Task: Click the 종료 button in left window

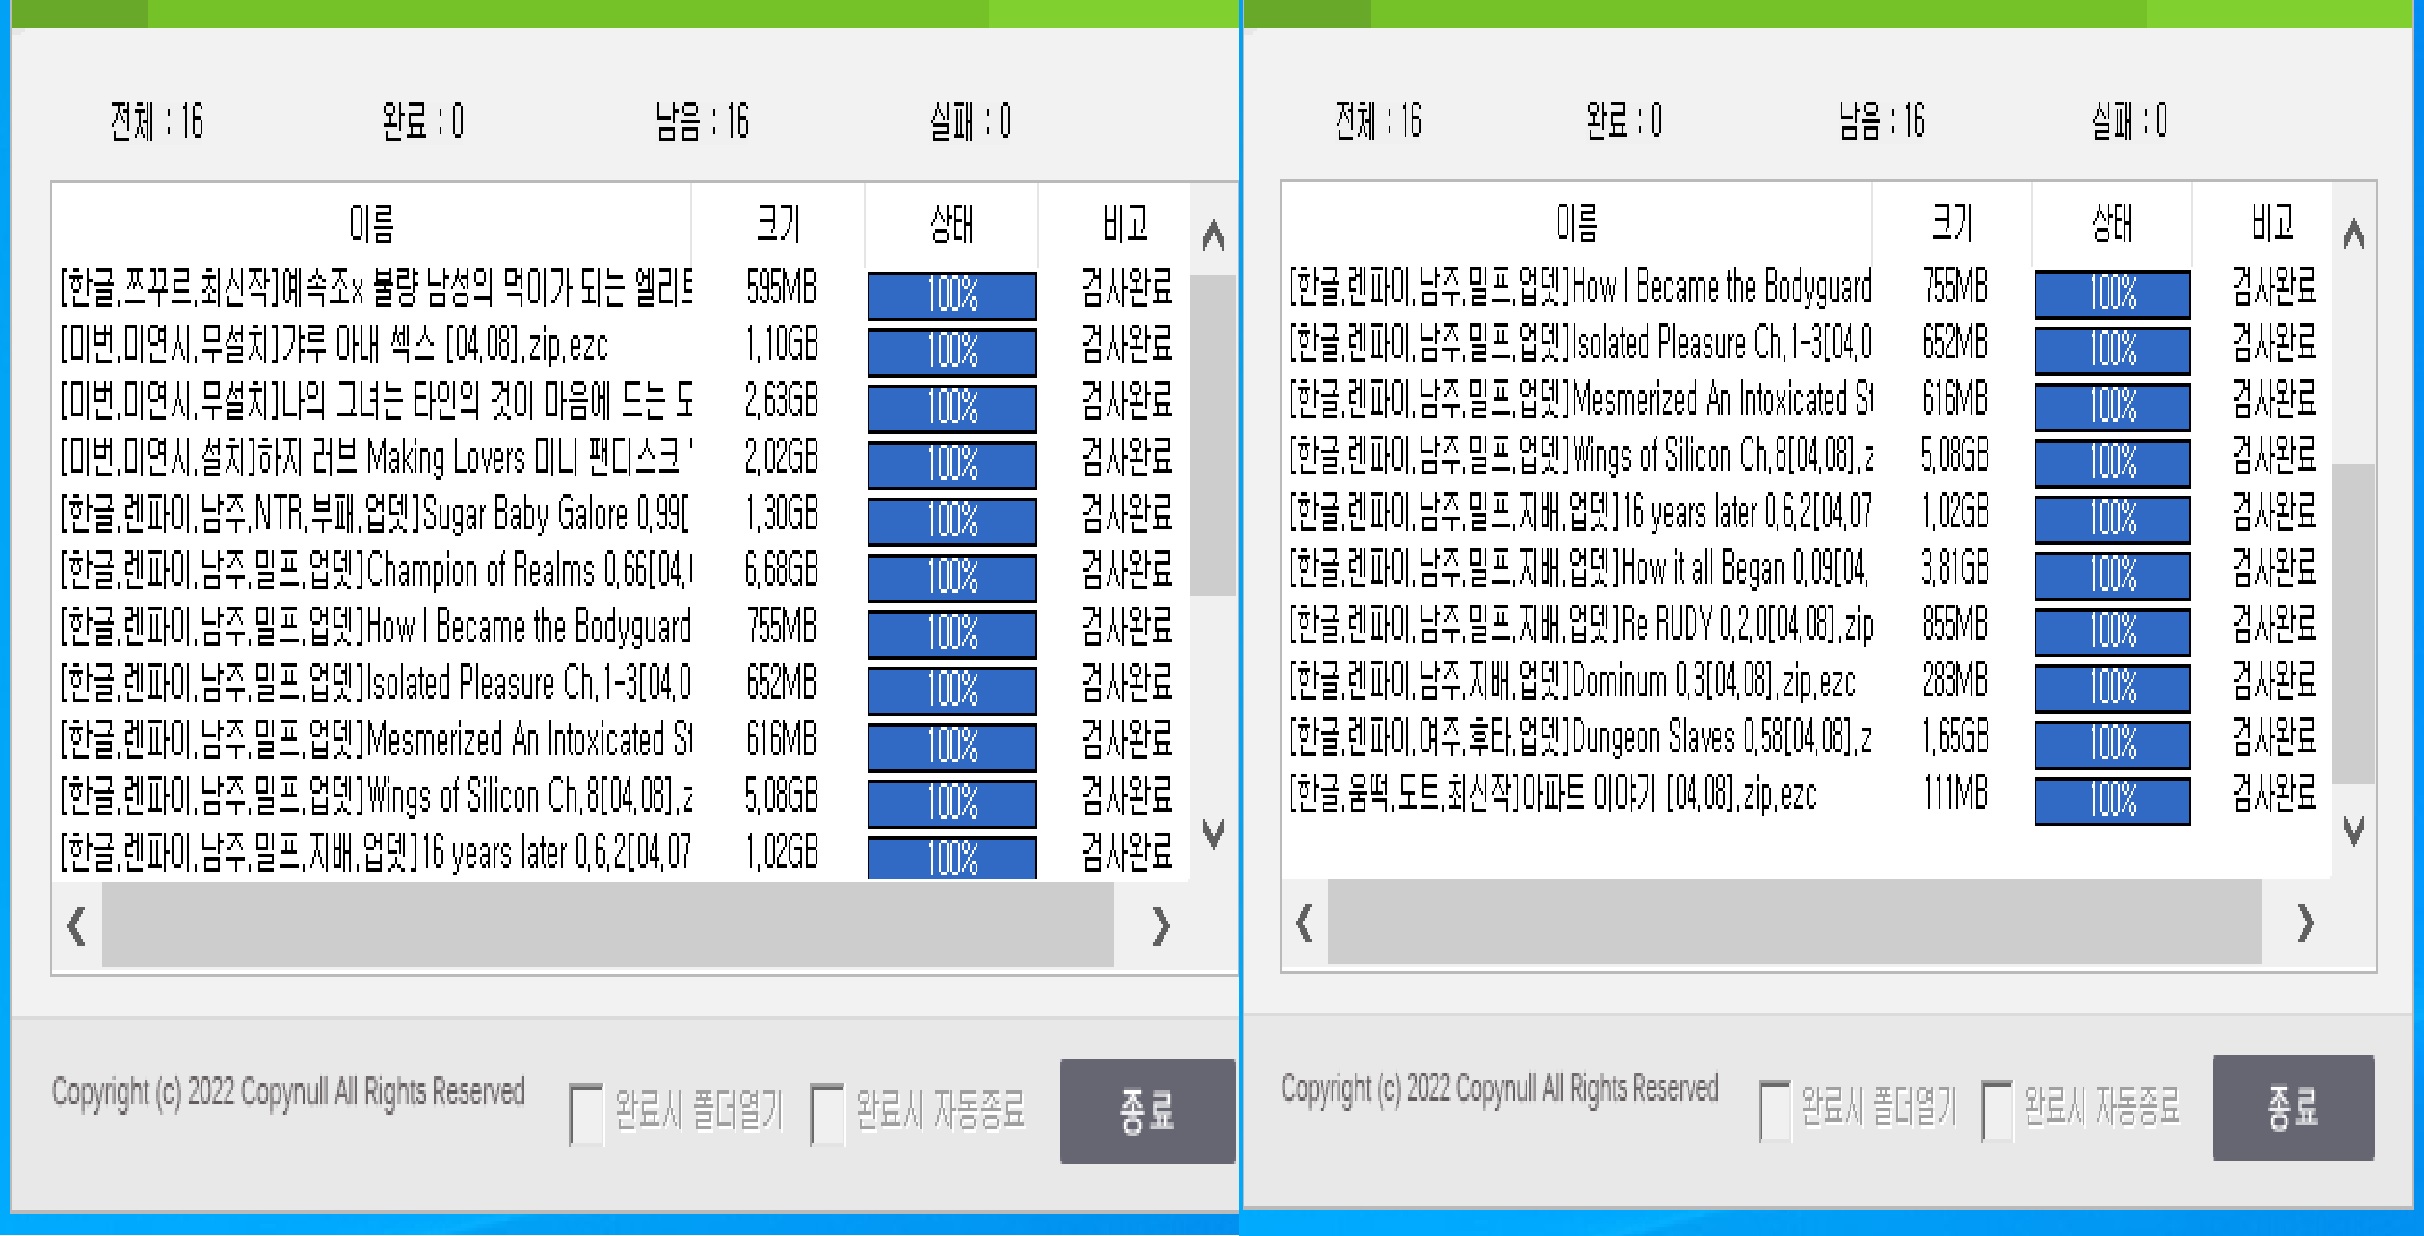Action: (x=1147, y=1111)
